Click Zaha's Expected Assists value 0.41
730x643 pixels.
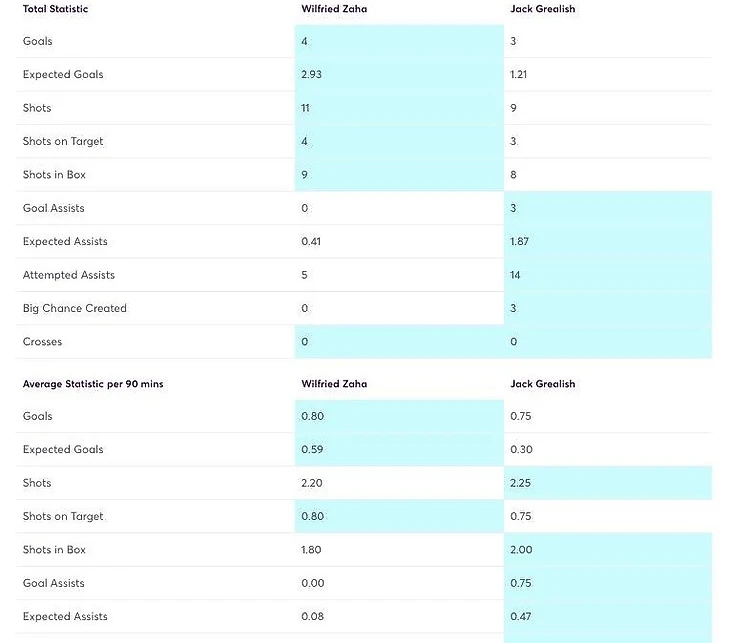pyautogui.click(x=311, y=242)
